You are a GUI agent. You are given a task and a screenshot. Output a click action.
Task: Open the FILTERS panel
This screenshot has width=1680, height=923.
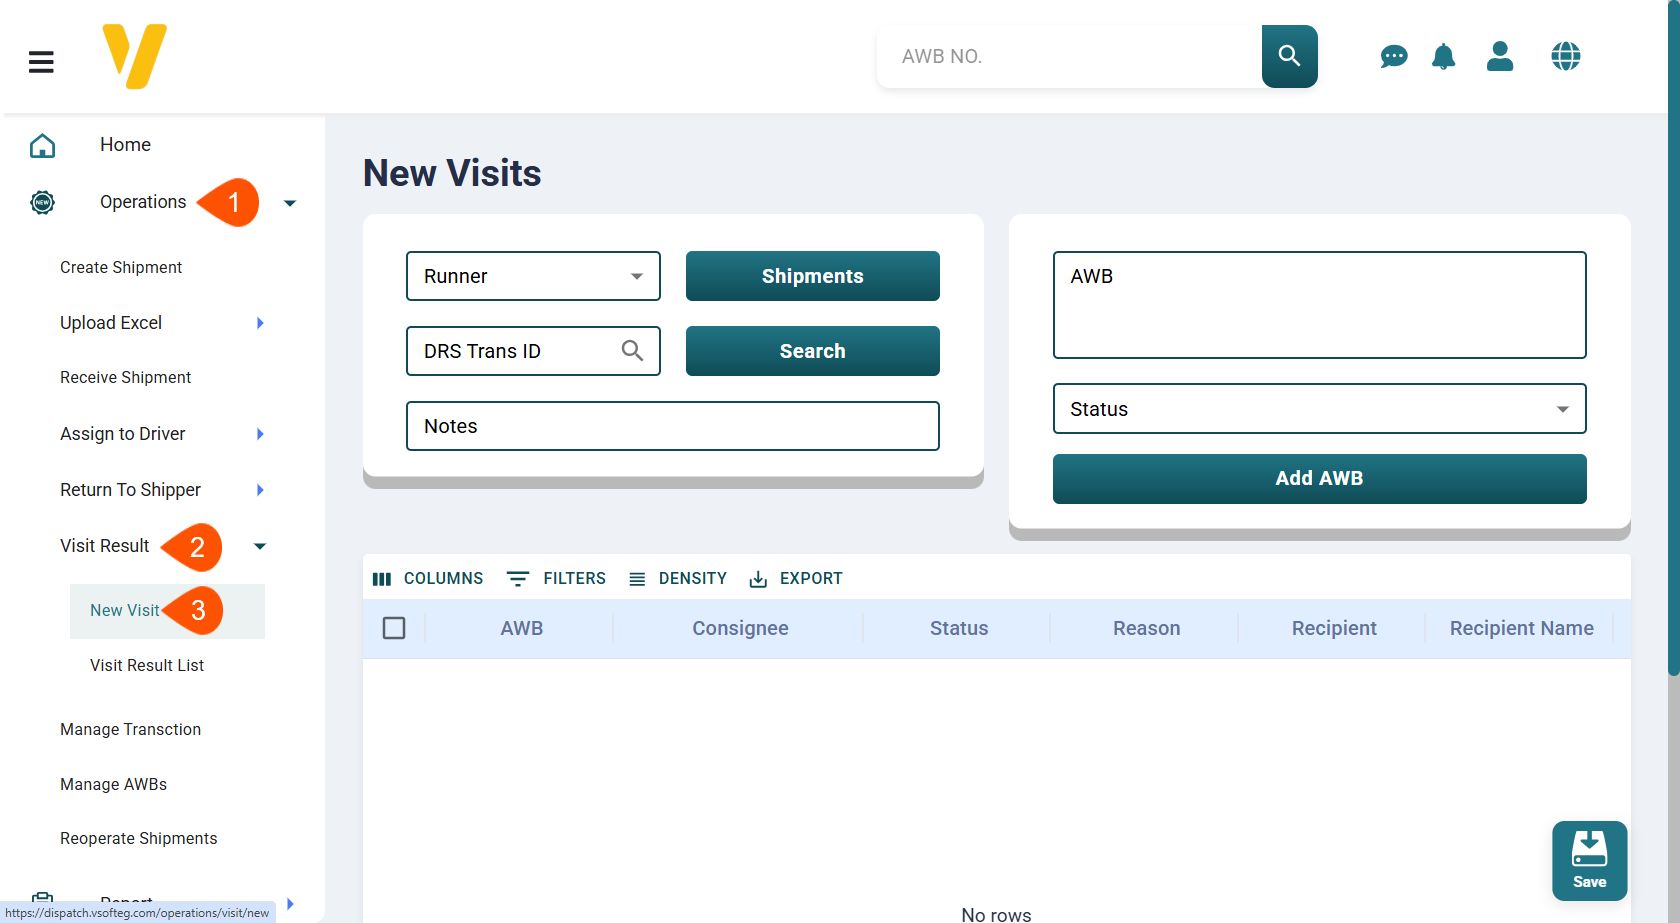(556, 578)
